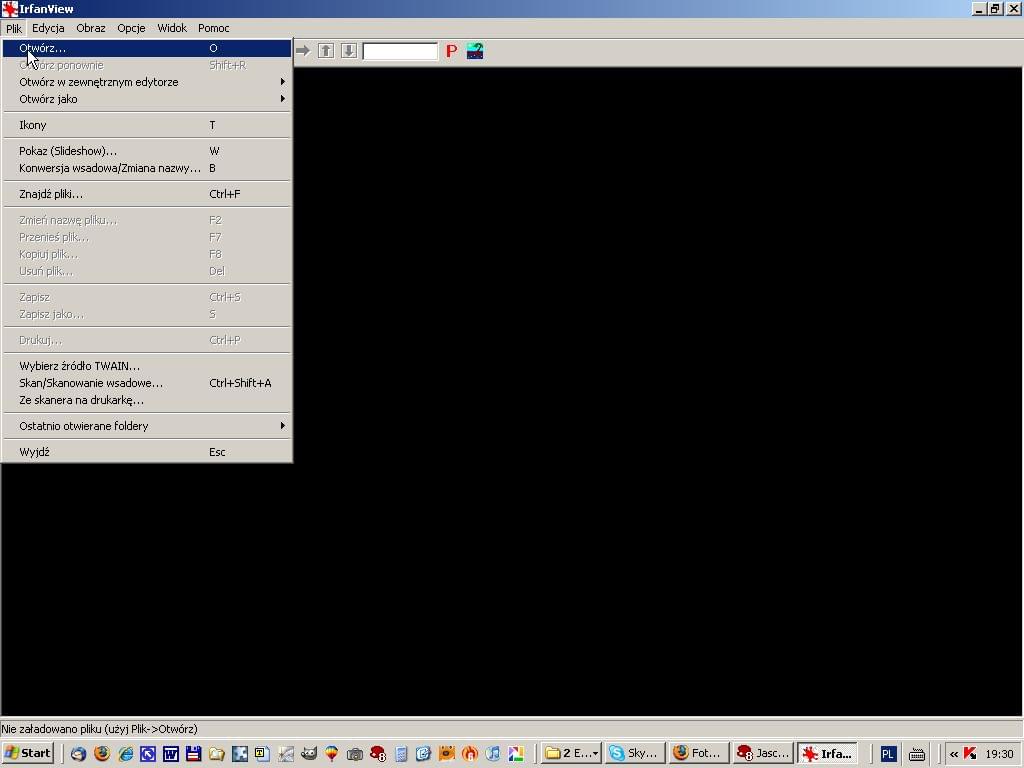Click the hot air balloon quick launch icon
The width and height of the screenshot is (1024, 768).
332,754
